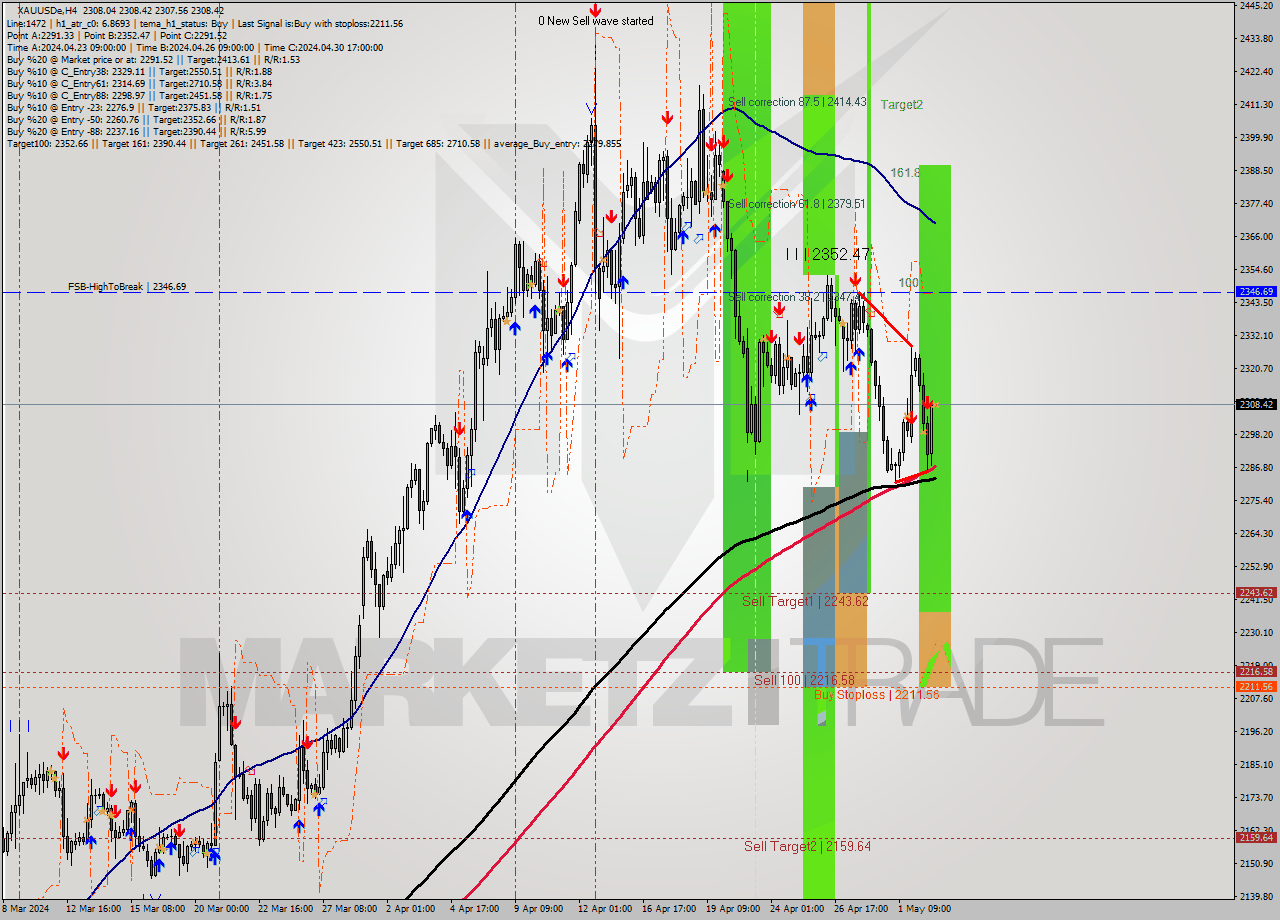Click the red 2159.64 price tag on axis
1280x920 pixels.
(1256, 838)
